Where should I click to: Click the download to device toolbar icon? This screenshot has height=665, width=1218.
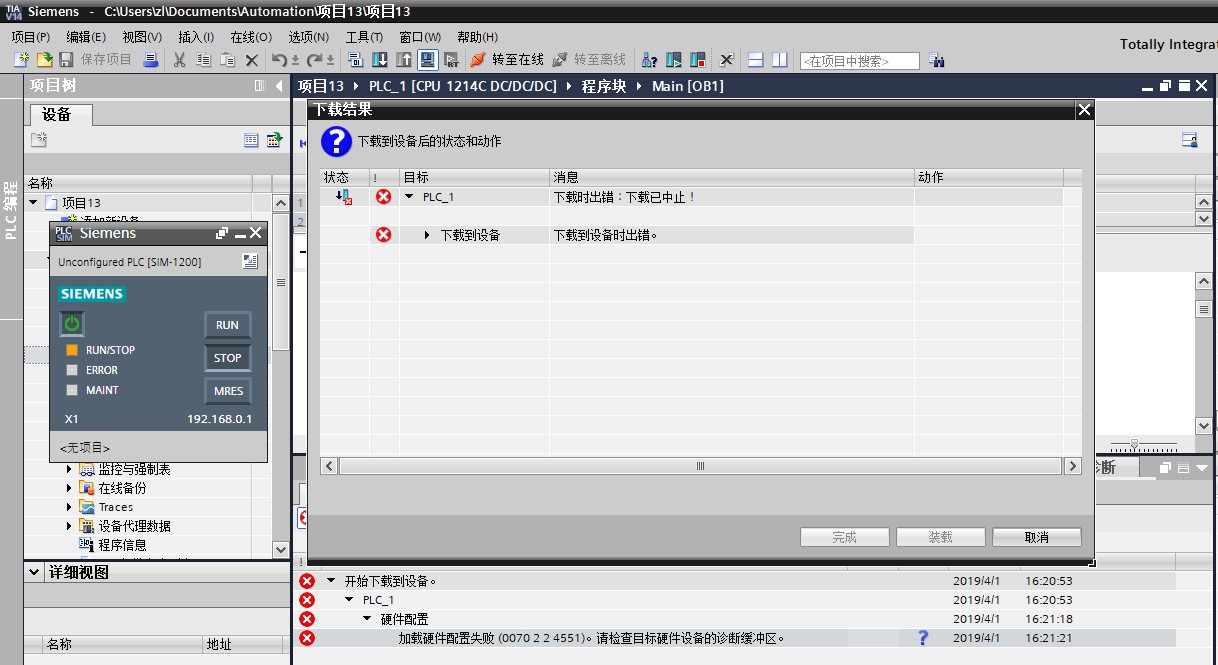pyautogui.click(x=380, y=60)
